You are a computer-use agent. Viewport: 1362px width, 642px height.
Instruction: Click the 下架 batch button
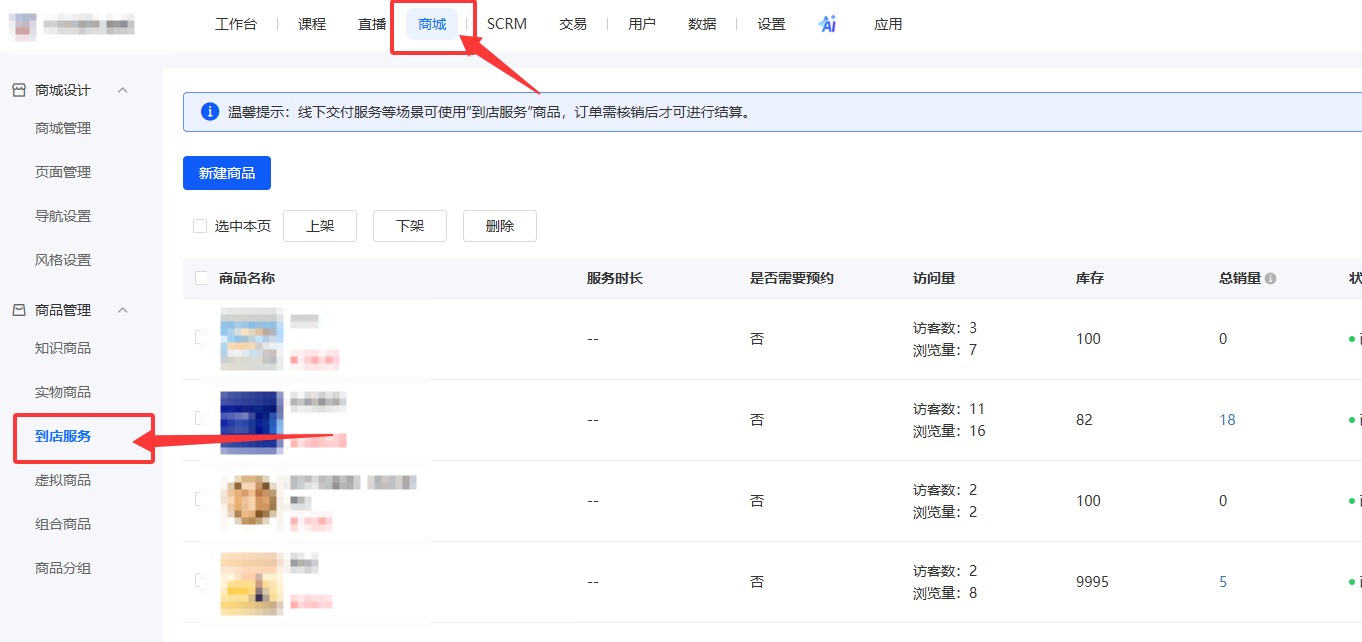(x=410, y=226)
